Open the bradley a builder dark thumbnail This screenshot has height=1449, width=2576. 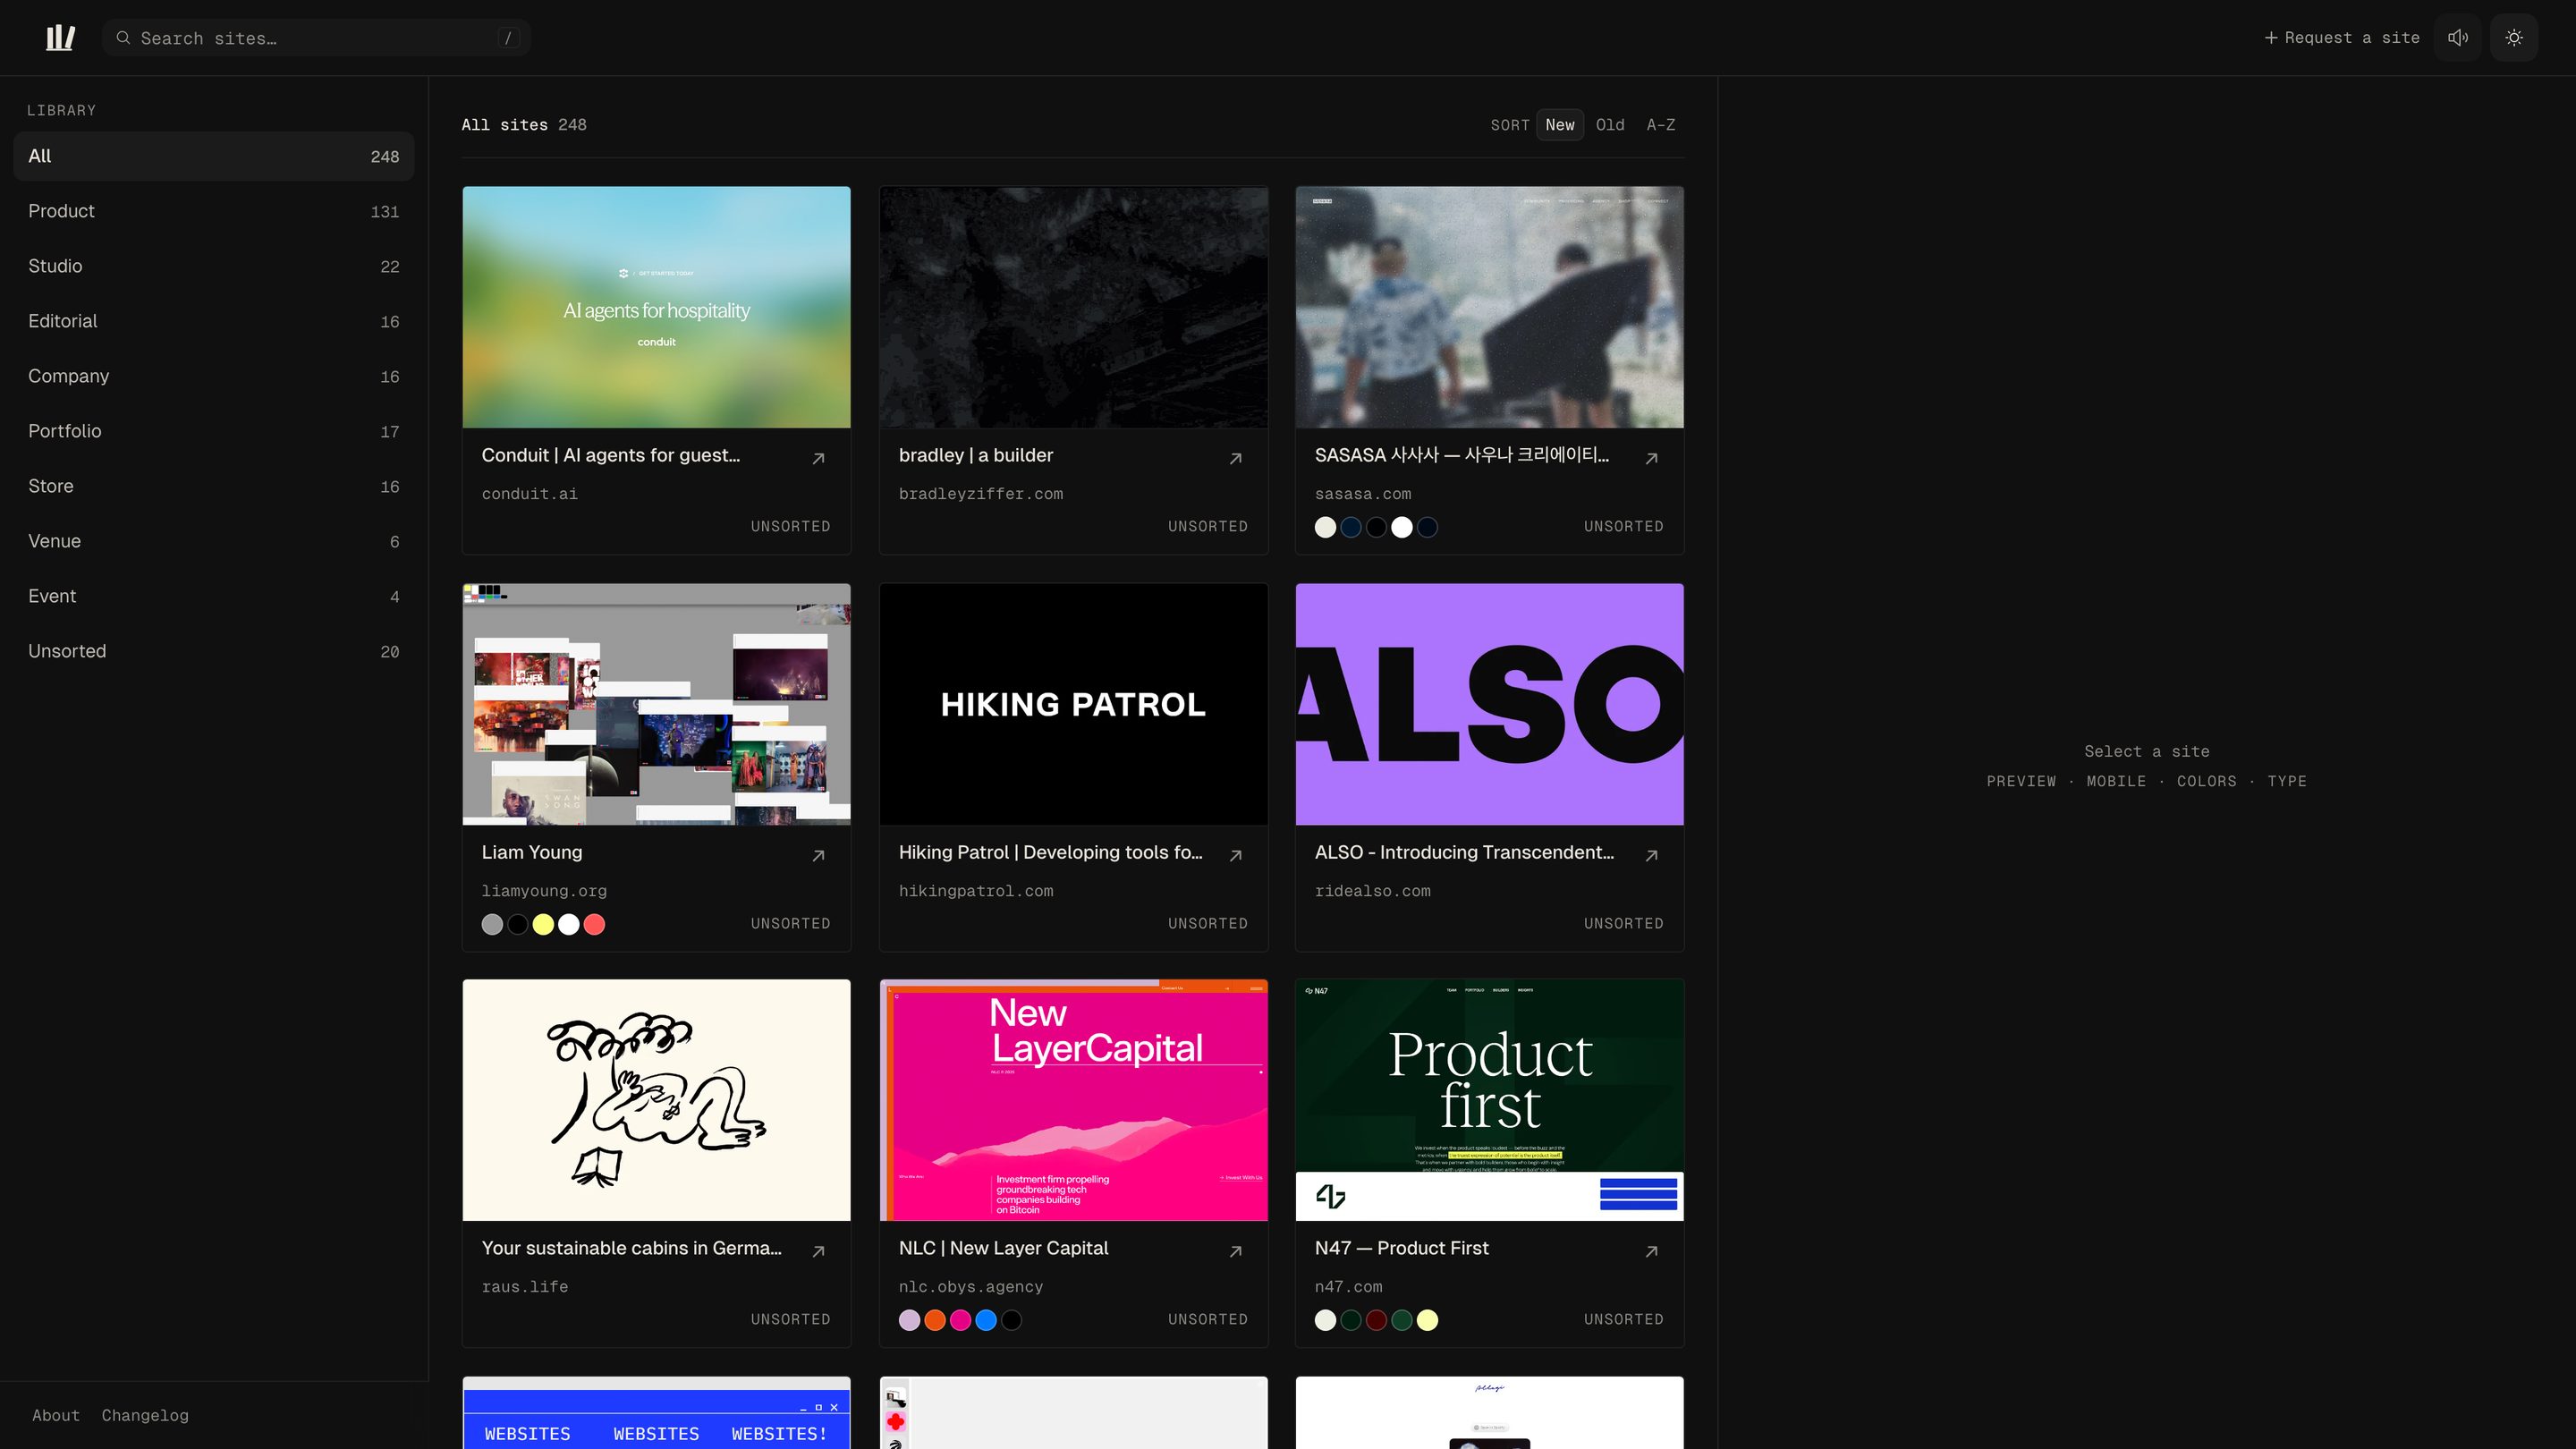point(1073,307)
